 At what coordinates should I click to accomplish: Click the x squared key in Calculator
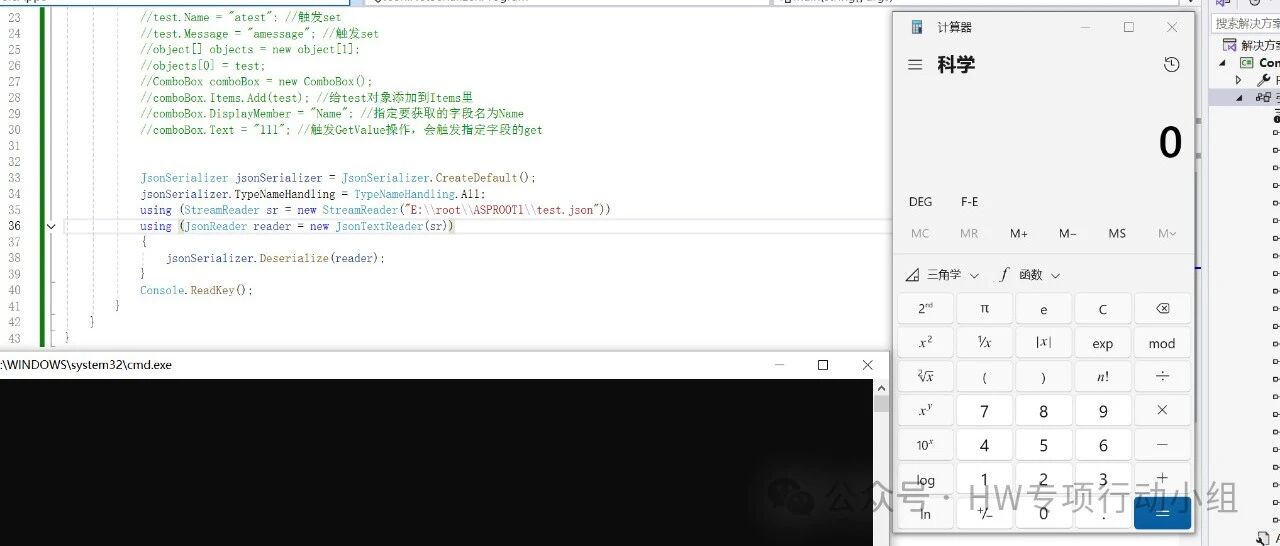tap(926, 342)
